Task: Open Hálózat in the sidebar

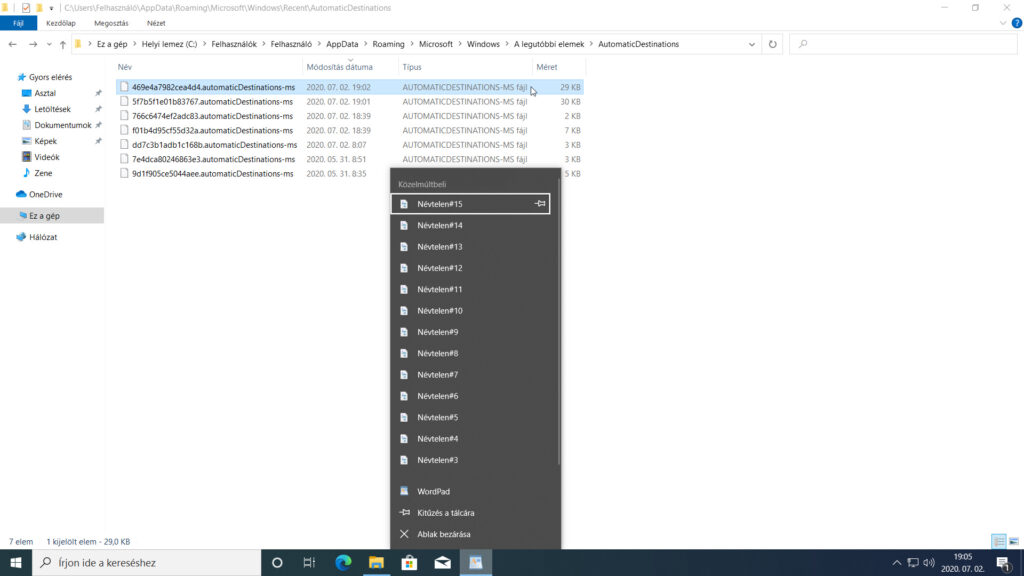Action: 42,237
